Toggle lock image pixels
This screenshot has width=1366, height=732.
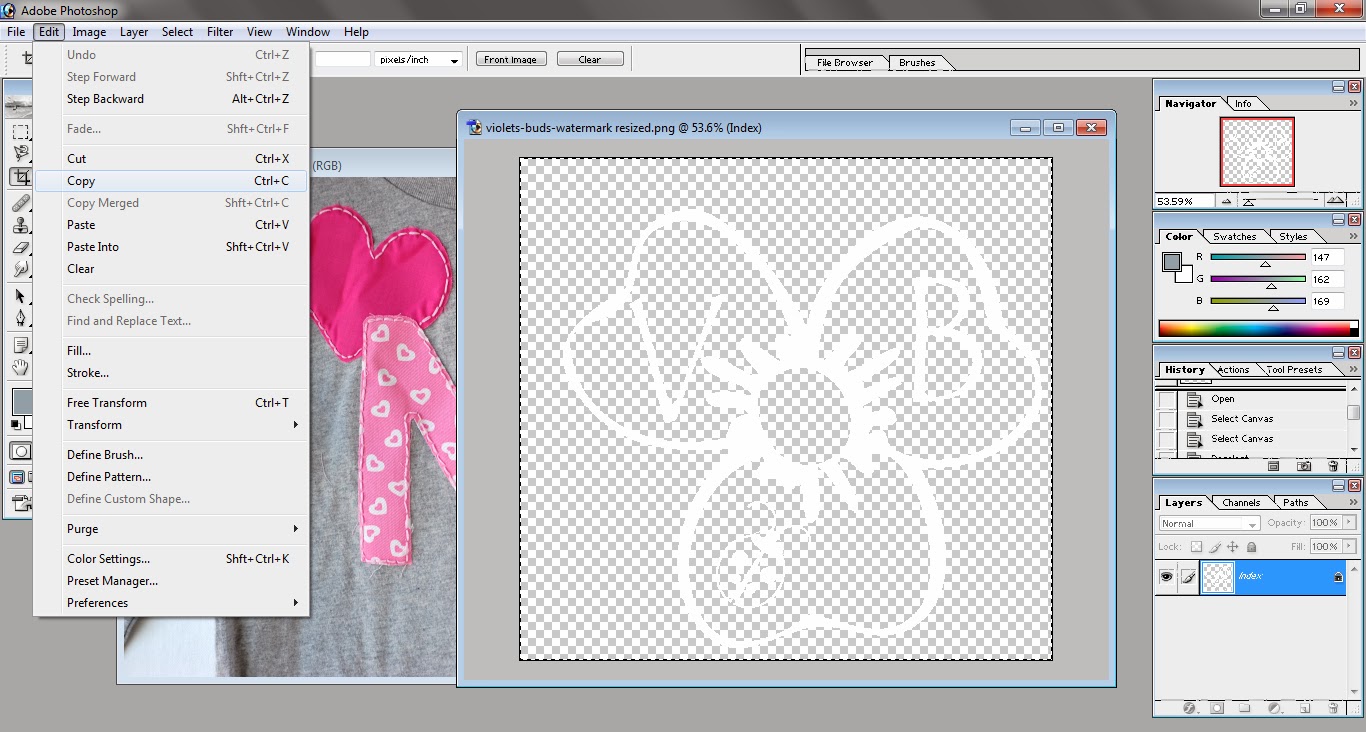(1215, 547)
